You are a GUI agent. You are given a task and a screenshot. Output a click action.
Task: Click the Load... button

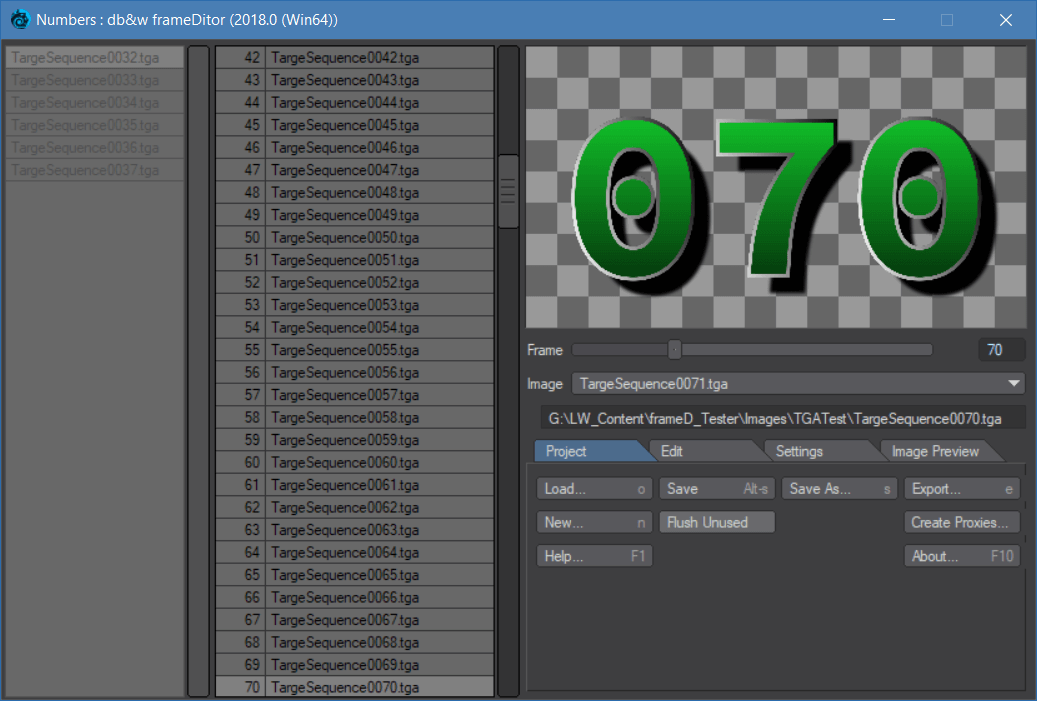[x=594, y=489]
